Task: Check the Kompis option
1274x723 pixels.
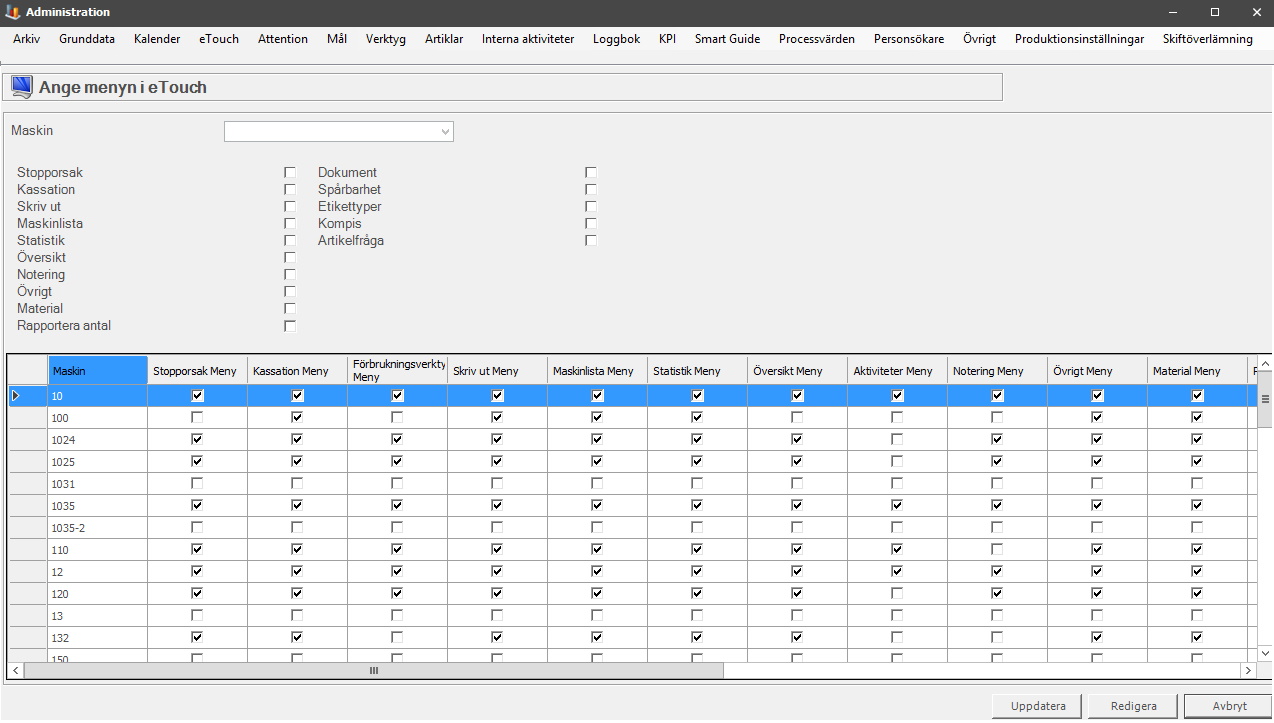Action: click(591, 224)
